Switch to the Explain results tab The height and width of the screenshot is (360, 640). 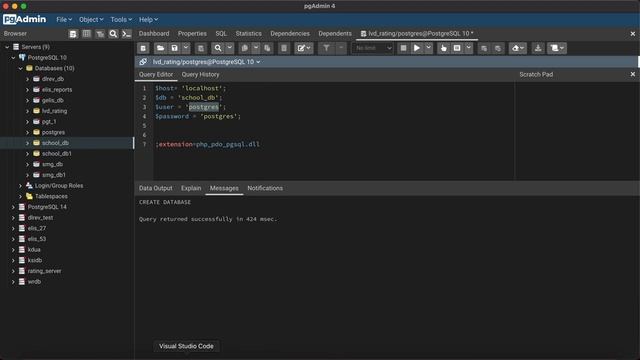(191, 188)
